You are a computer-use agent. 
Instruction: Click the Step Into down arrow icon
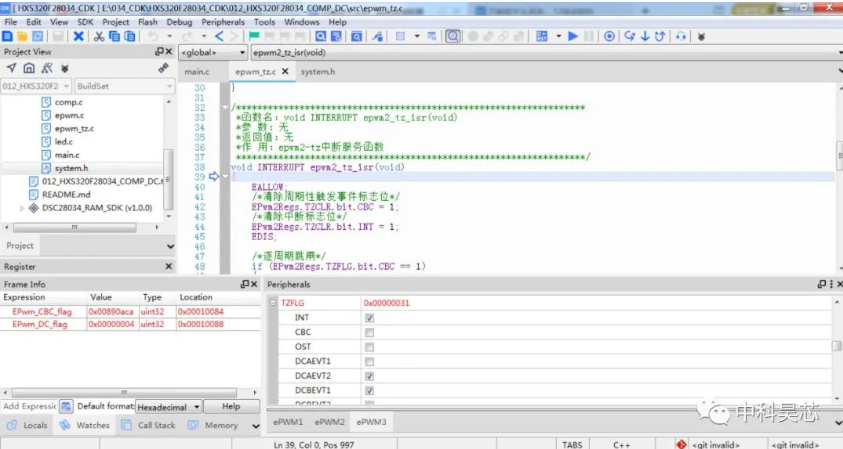[x=645, y=36]
